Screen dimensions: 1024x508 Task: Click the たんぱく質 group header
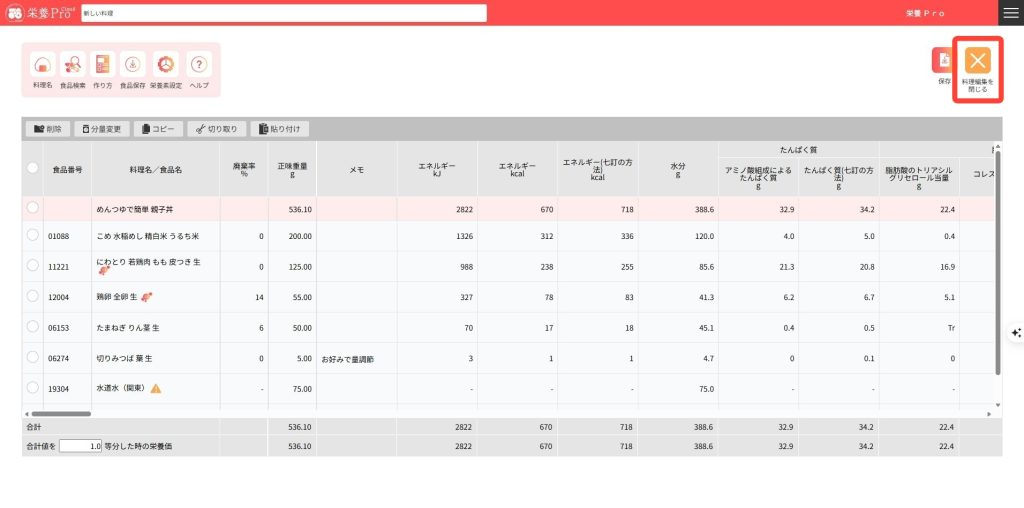coord(799,150)
